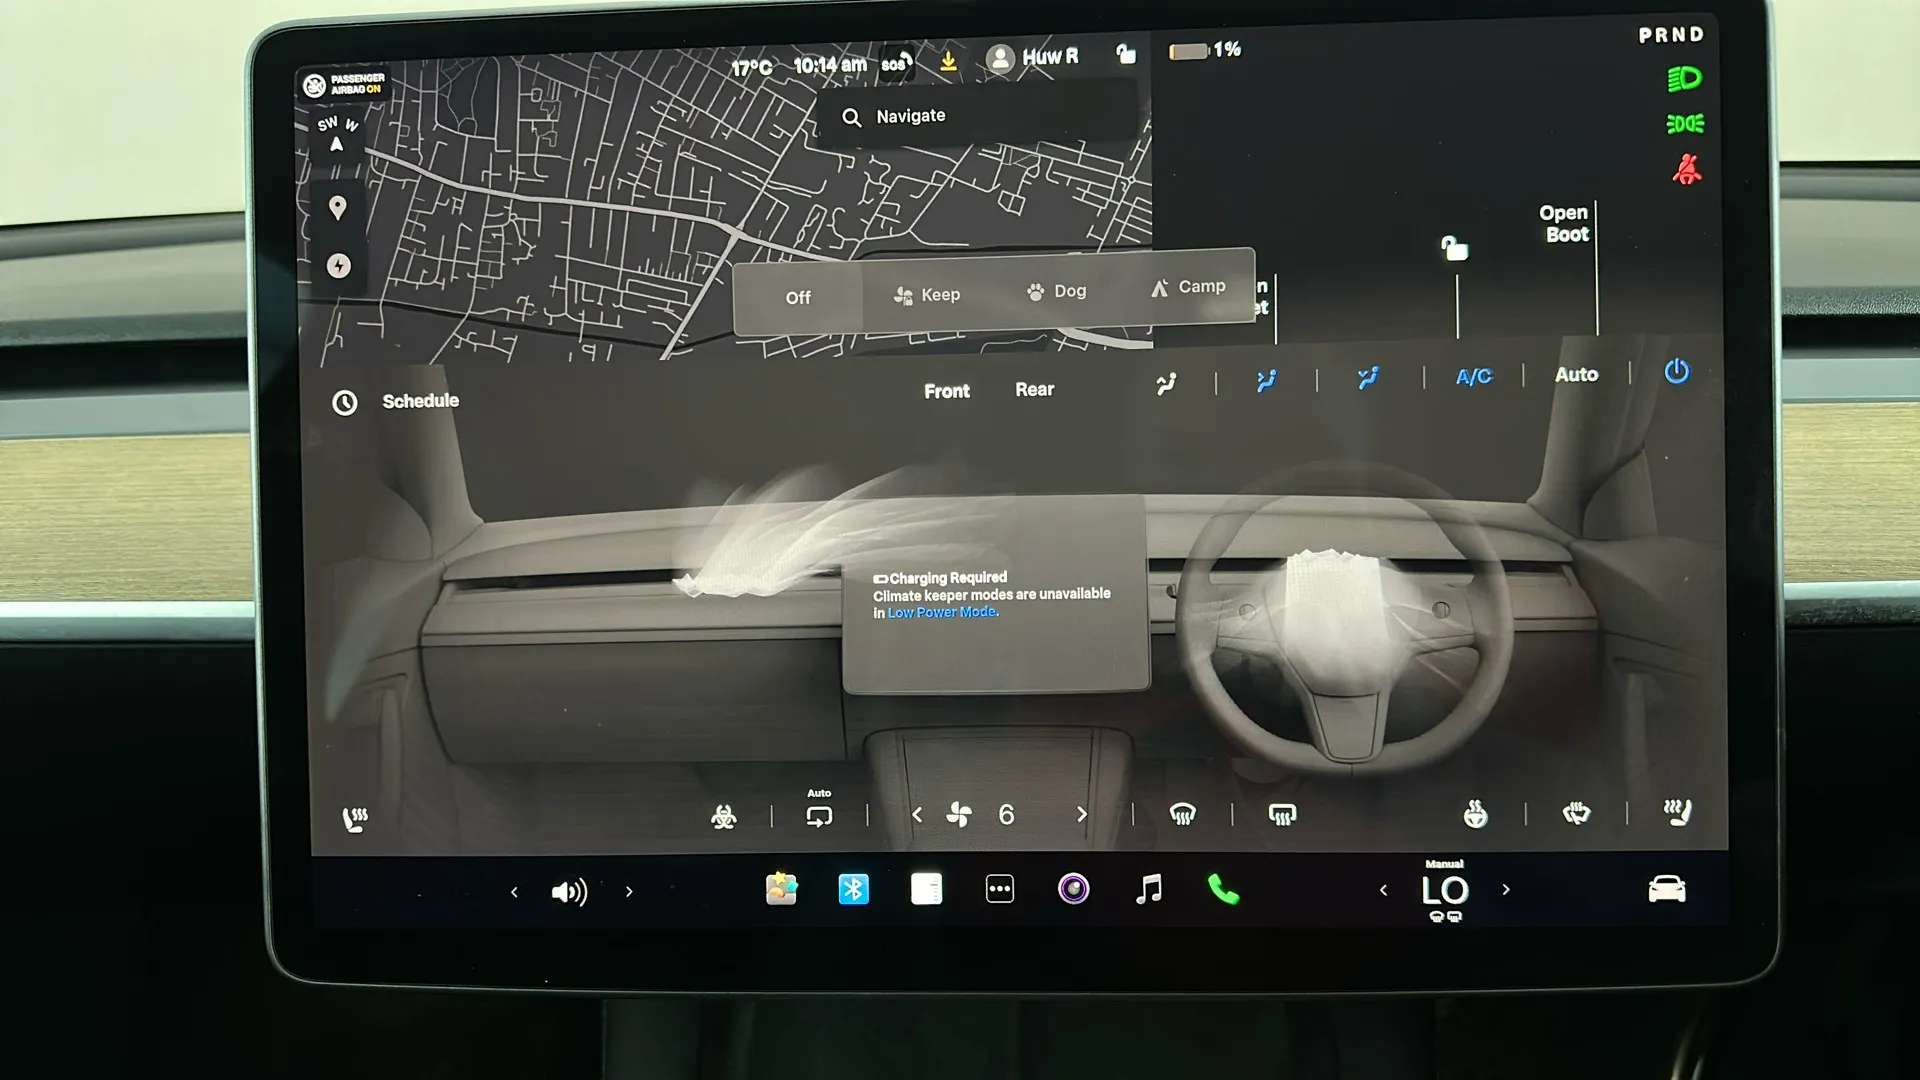Turn on front windscreen defrost

pyautogui.click(x=1183, y=815)
